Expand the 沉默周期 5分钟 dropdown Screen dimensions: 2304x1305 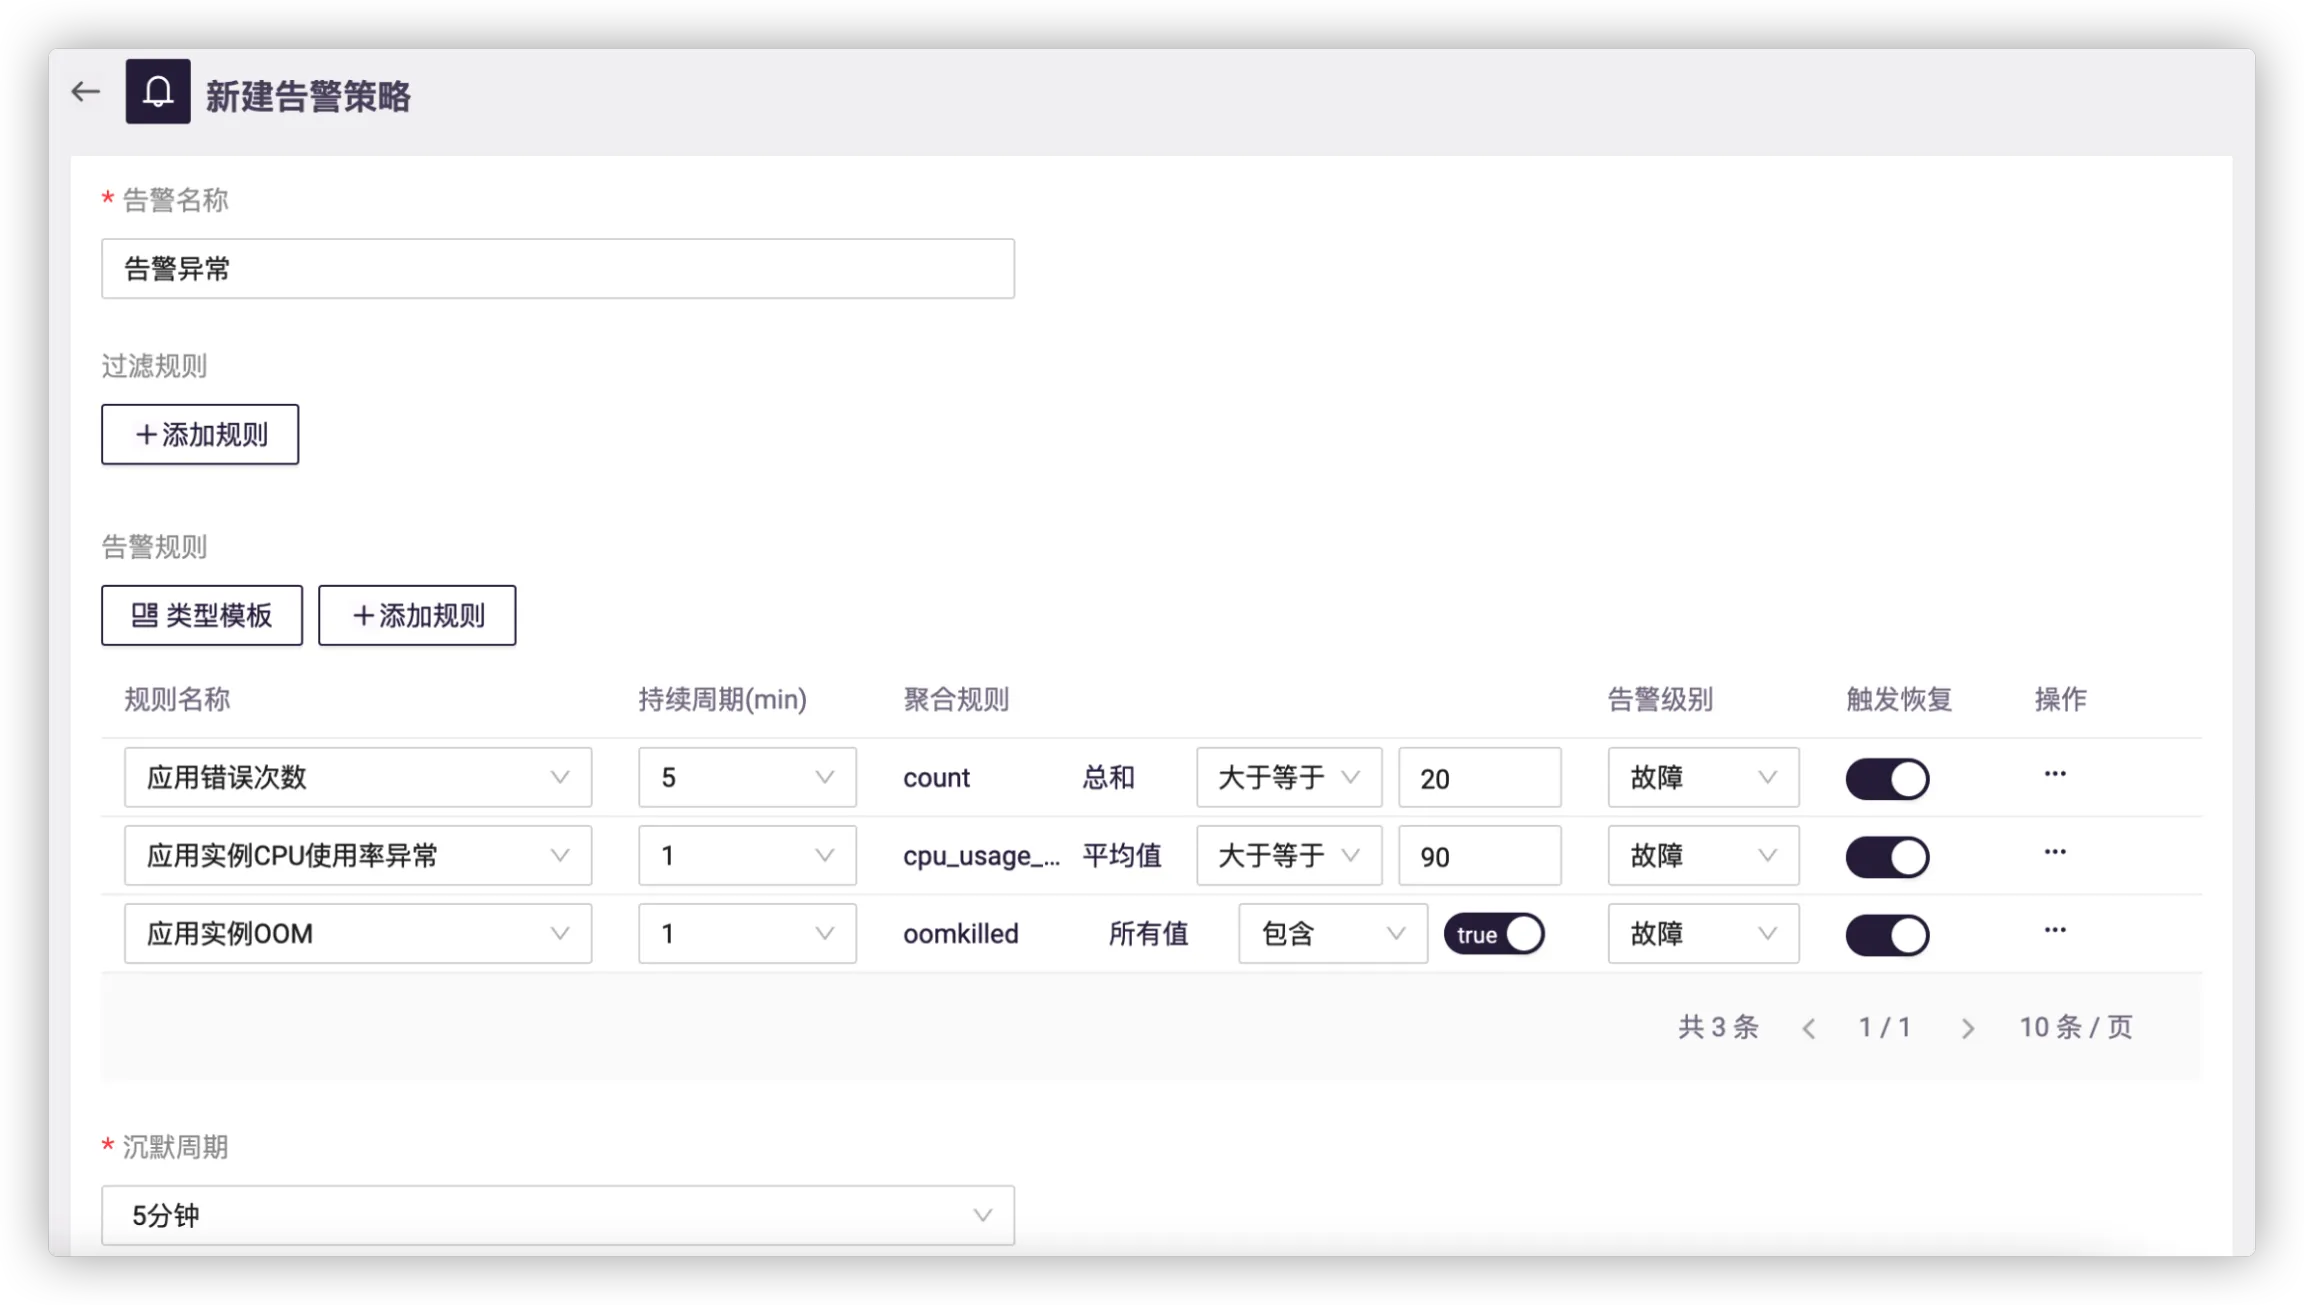pos(557,1215)
